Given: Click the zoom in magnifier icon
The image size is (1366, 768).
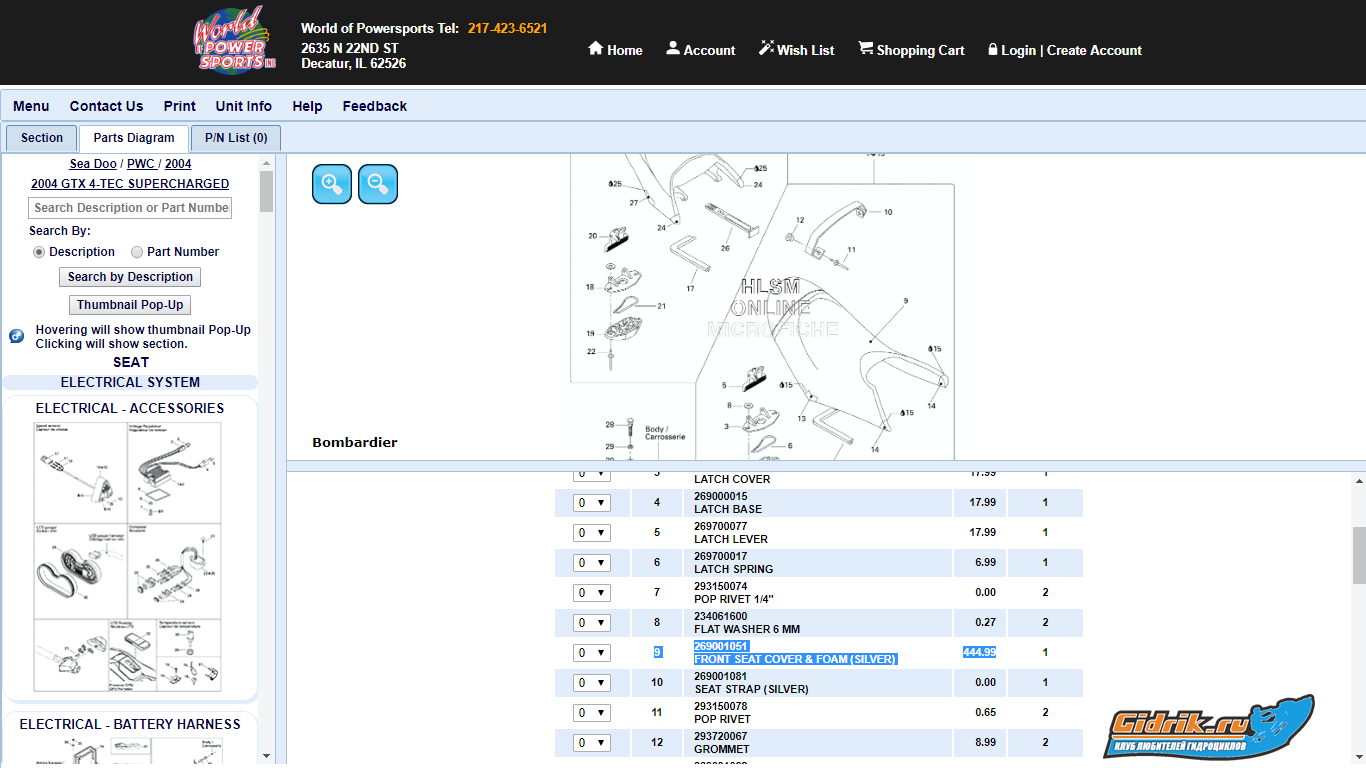Looking at the screenshot, I should click(332, 184).
